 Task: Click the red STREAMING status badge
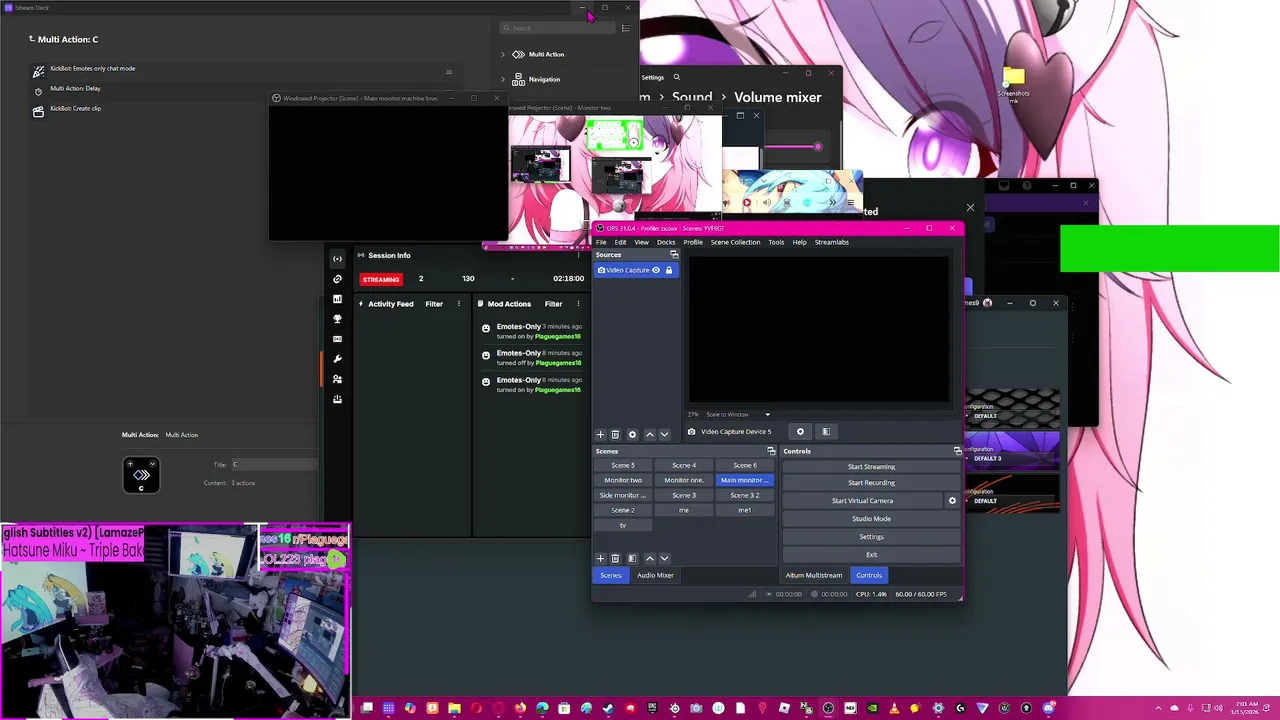click(380, 279)
